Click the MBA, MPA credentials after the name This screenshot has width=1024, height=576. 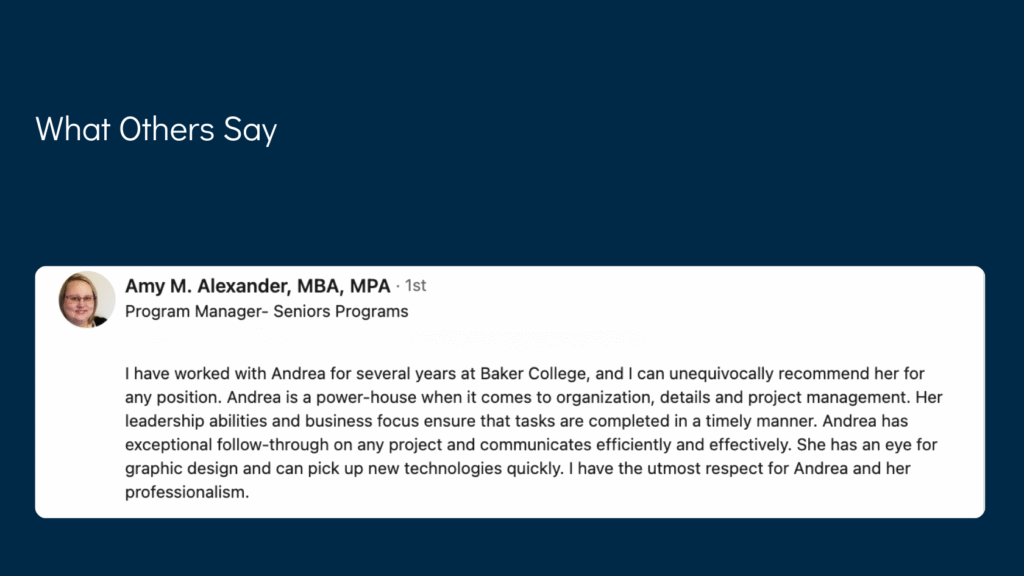(344, 286)
